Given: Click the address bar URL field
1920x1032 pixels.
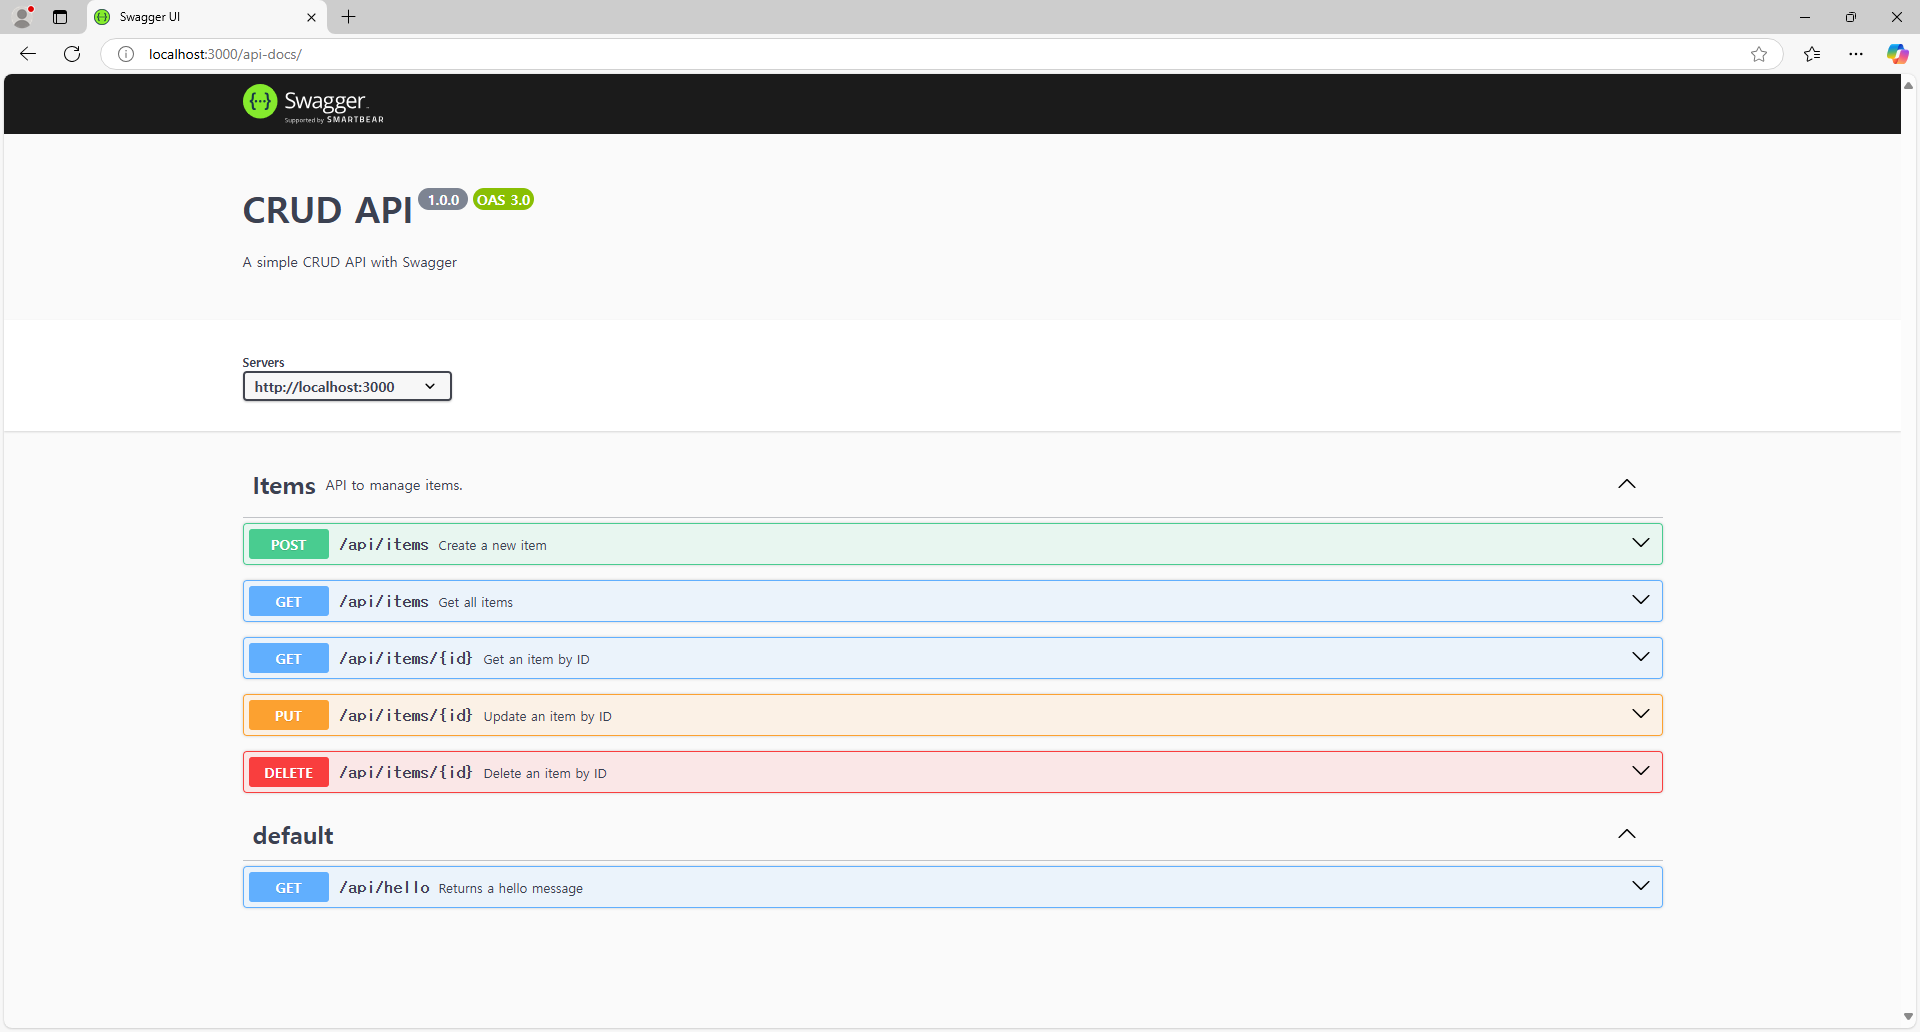Looking at the screenshot, I should click(x=940, y=54).
